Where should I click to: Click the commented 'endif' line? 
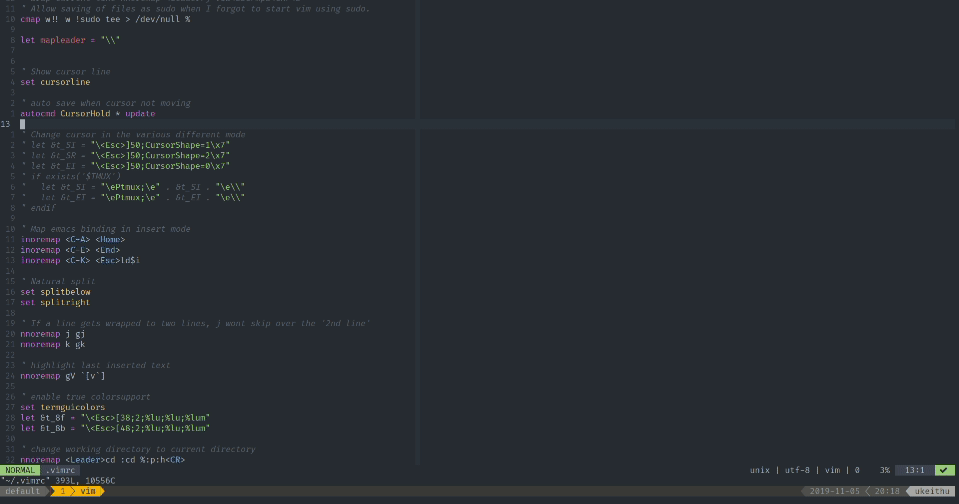point(38,208)
